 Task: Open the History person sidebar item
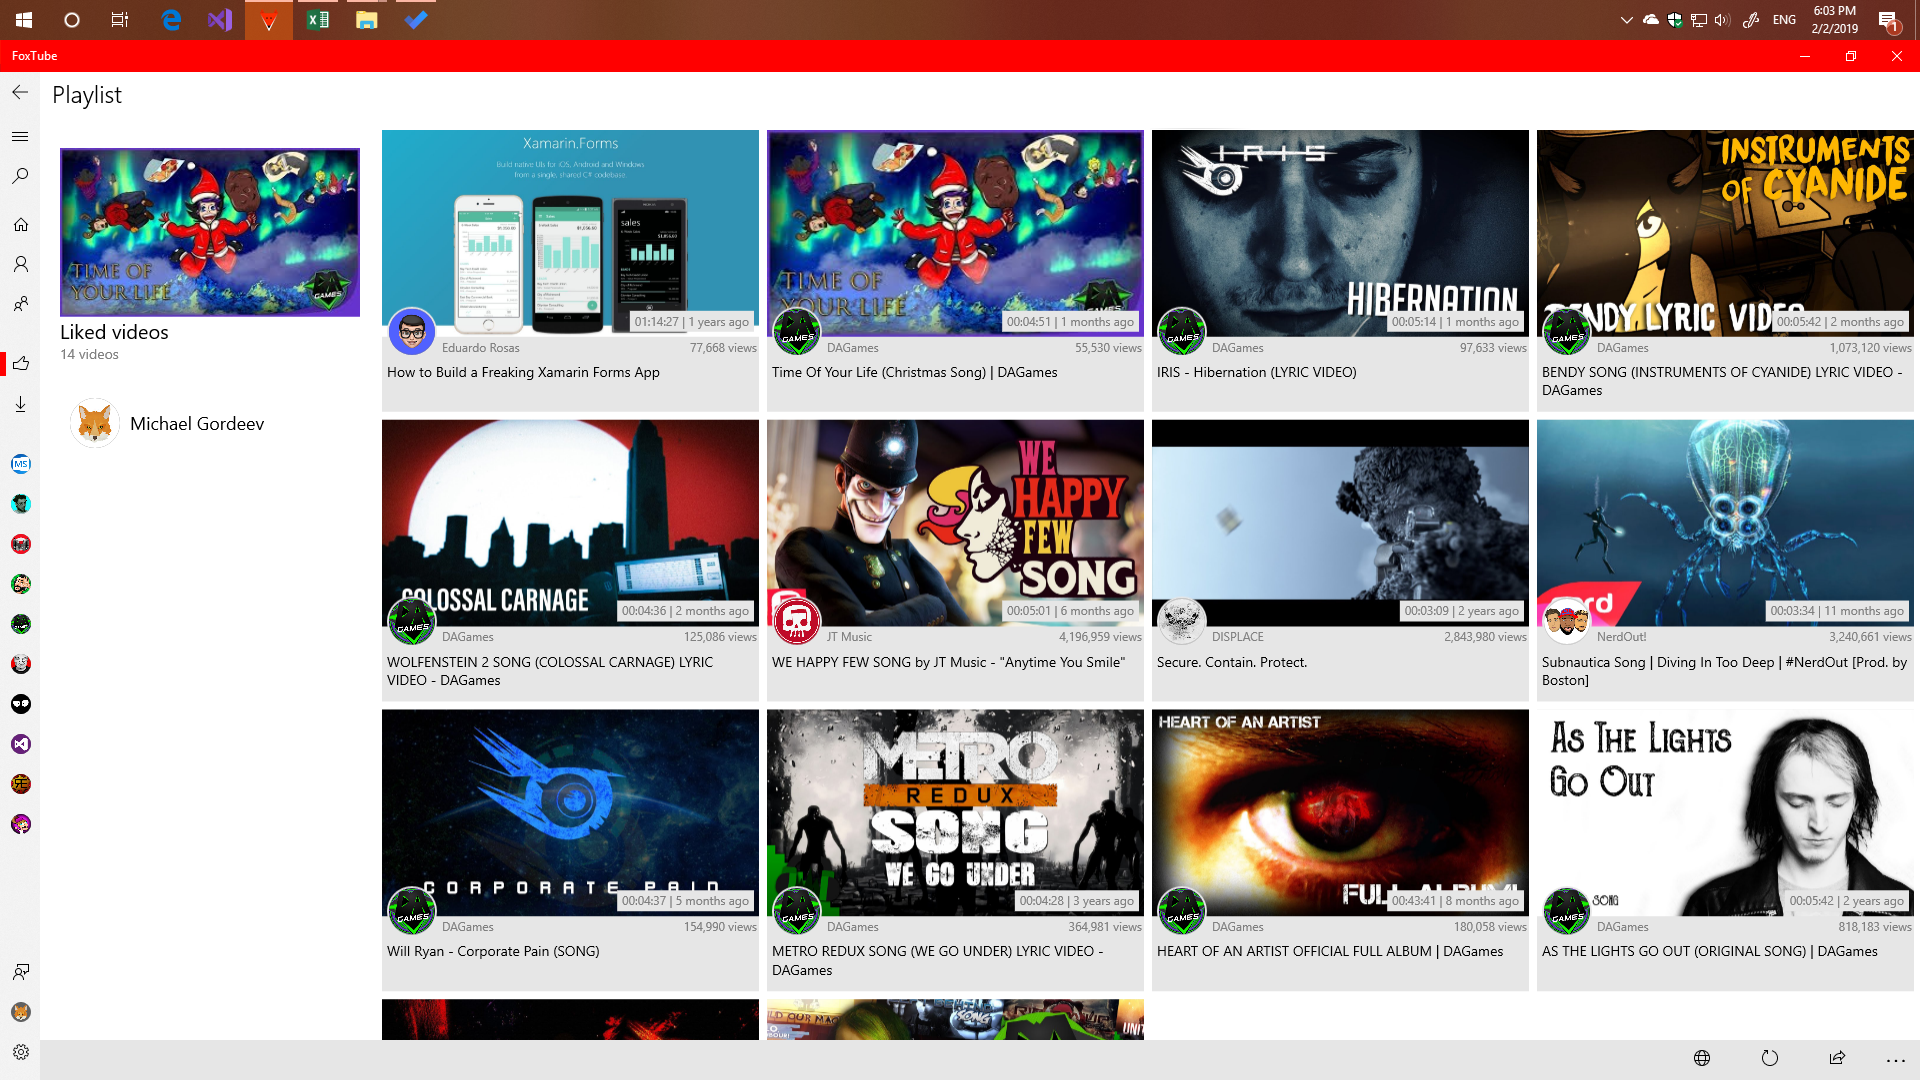coord(20,264)
